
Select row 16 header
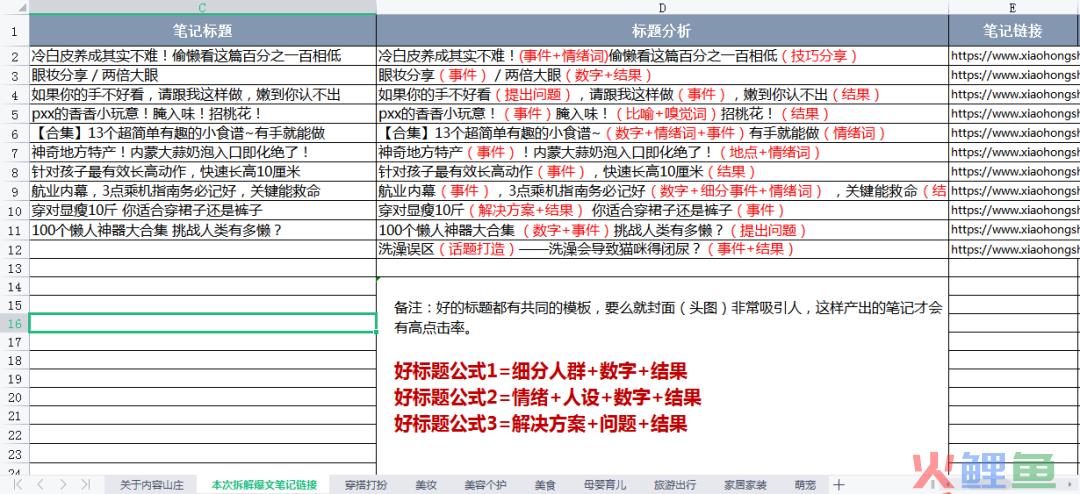[x=14, y=323]
